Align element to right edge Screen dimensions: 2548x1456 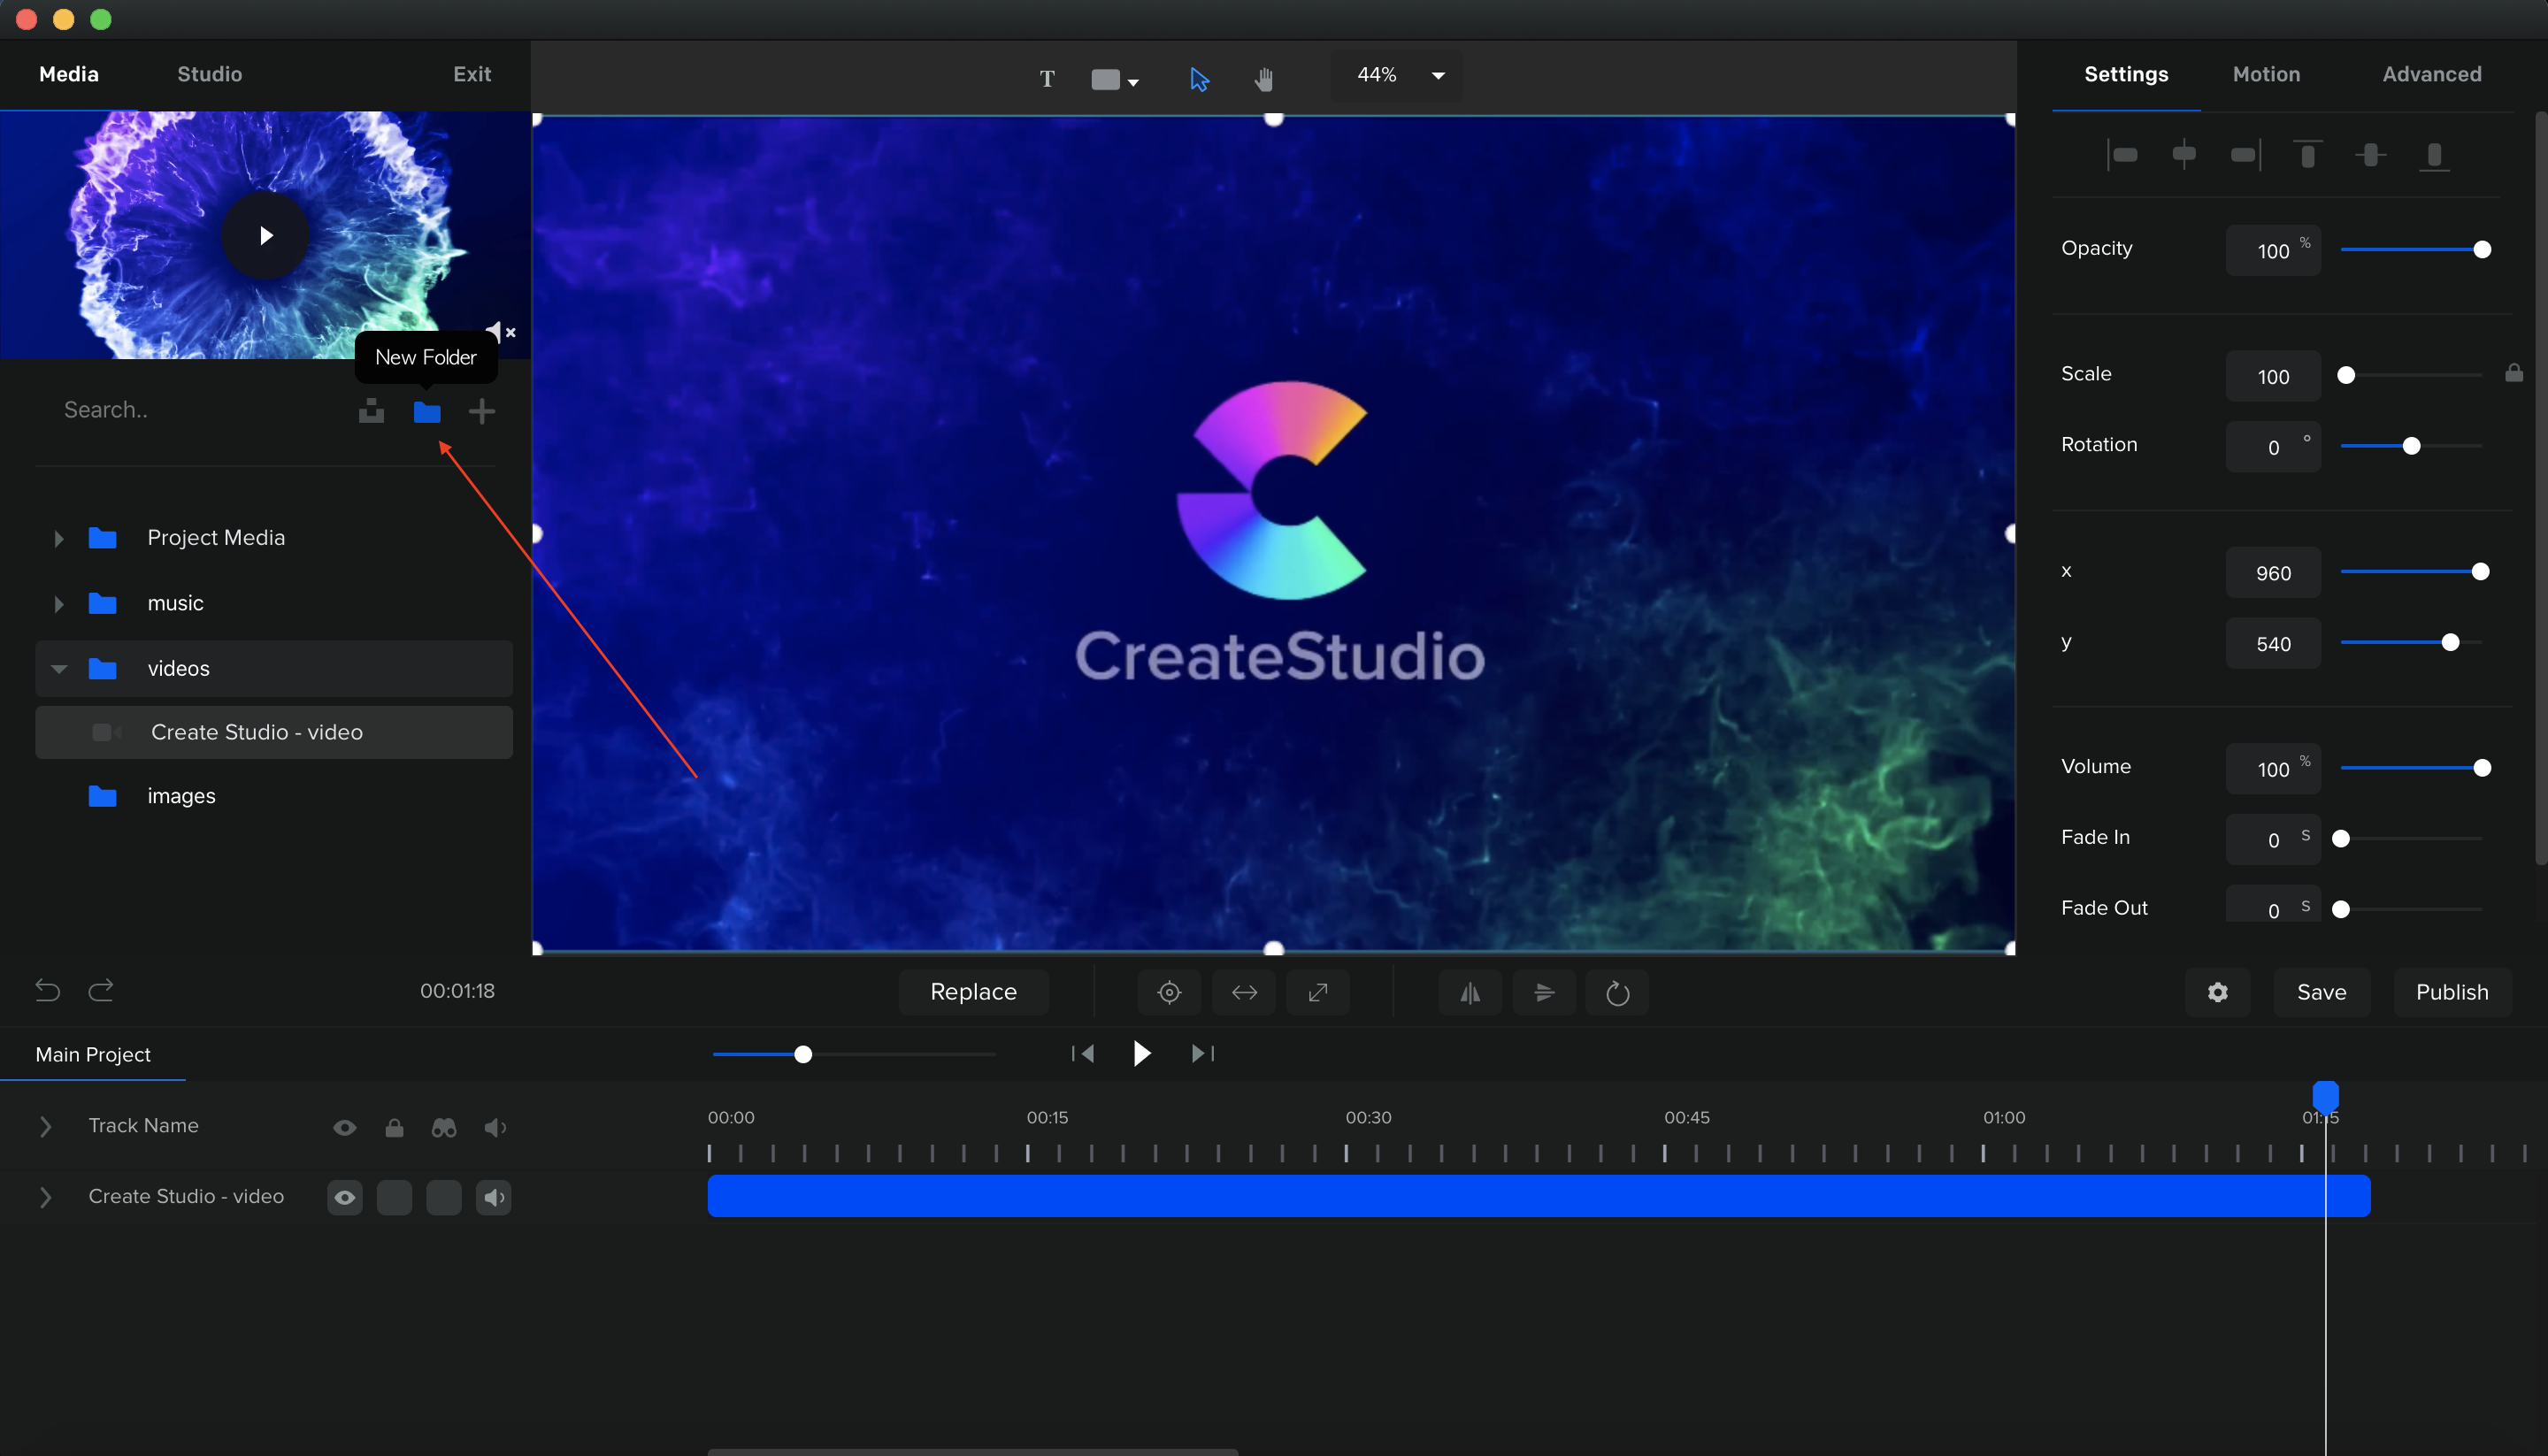point(2246,155)
